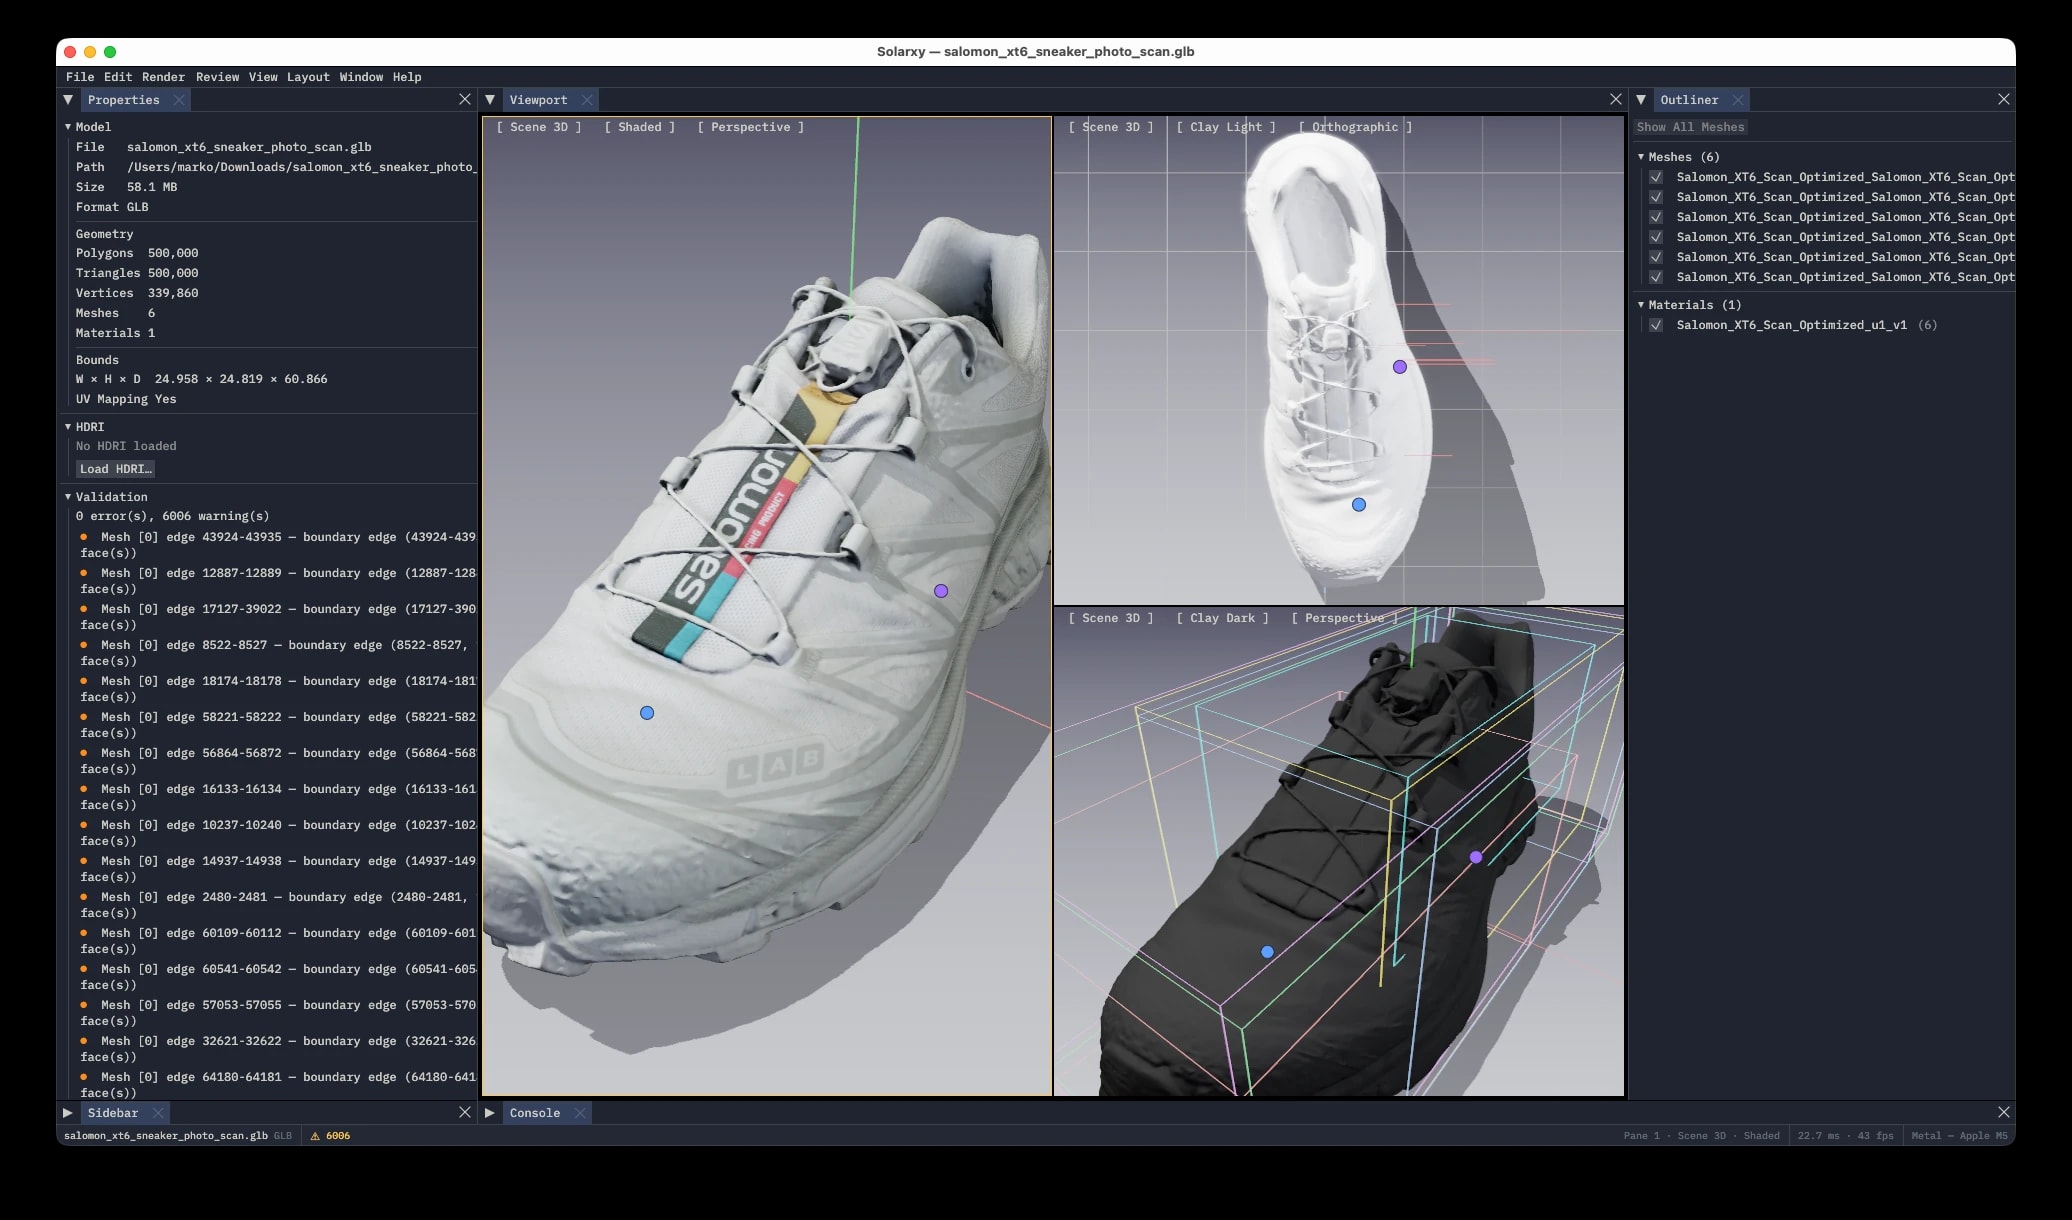Close the Console tab
The height and width of the screenshot is (1220, 2072).
click(x=580, y=1113)
